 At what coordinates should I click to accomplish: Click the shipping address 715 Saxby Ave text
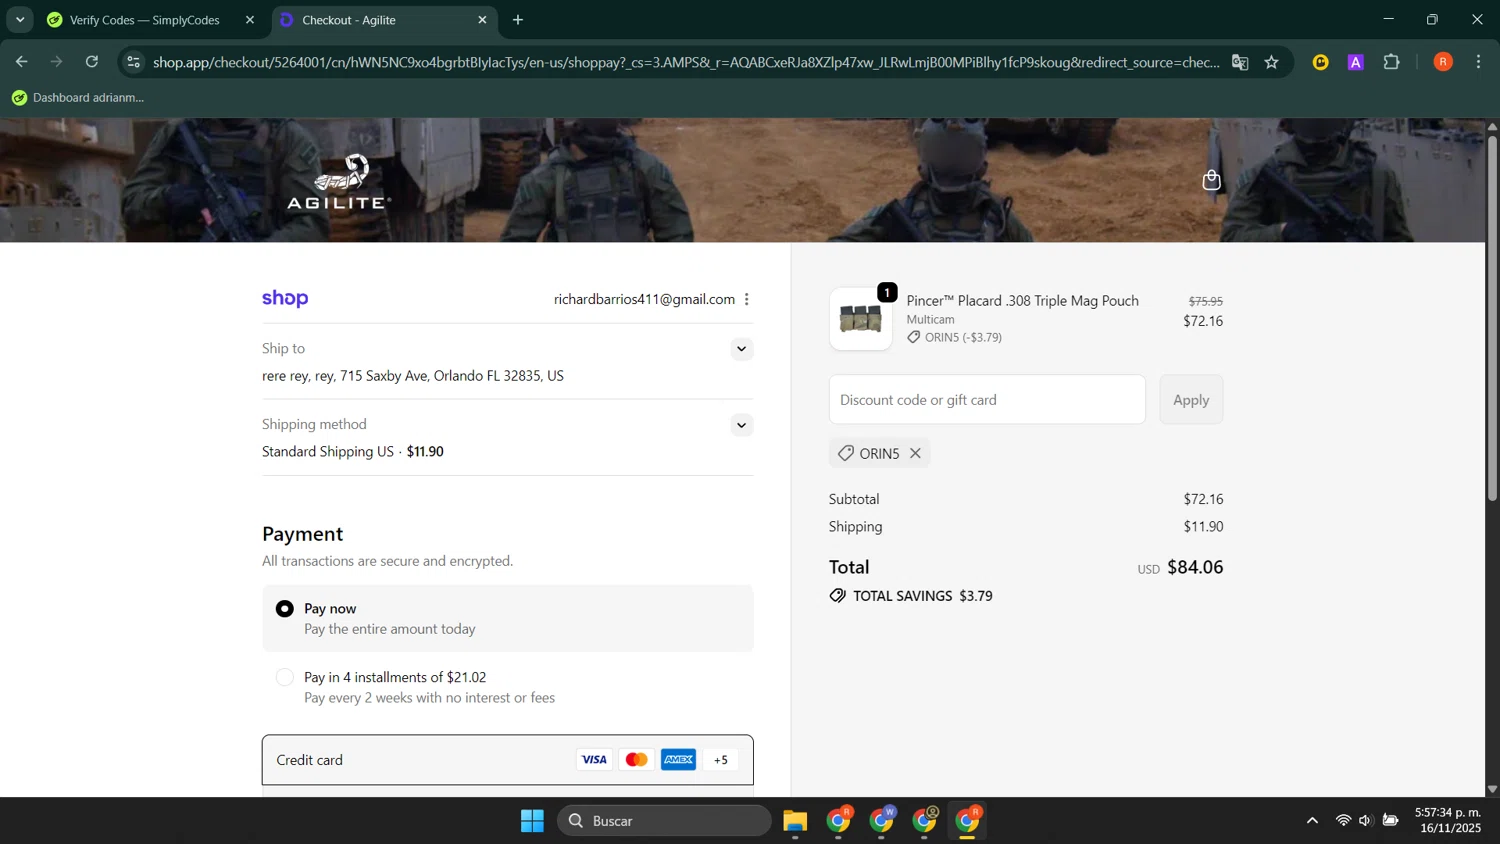pos(413,376)
